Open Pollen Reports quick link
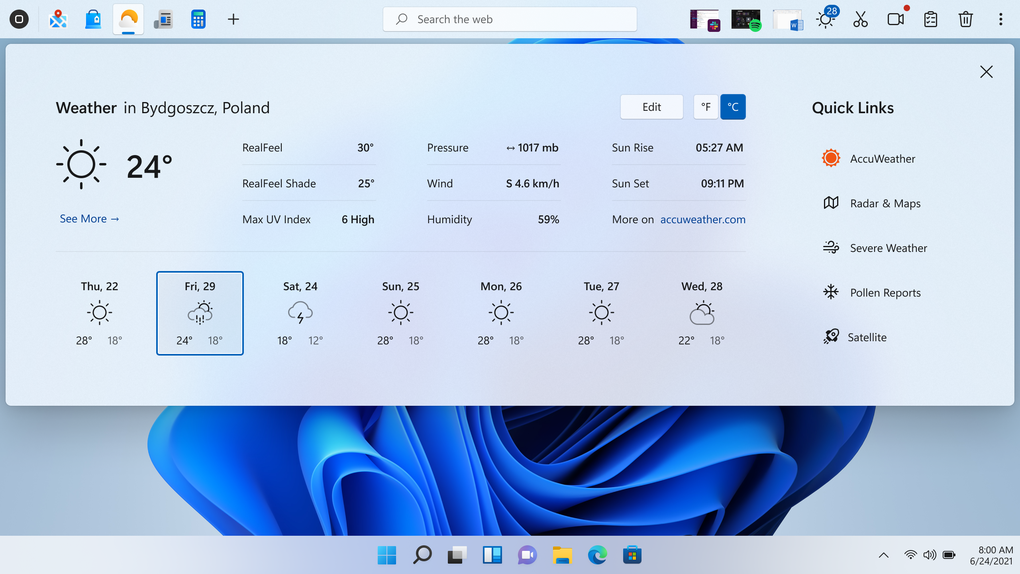This screenshot has width=1020, height=574. [x=871, y=293]
